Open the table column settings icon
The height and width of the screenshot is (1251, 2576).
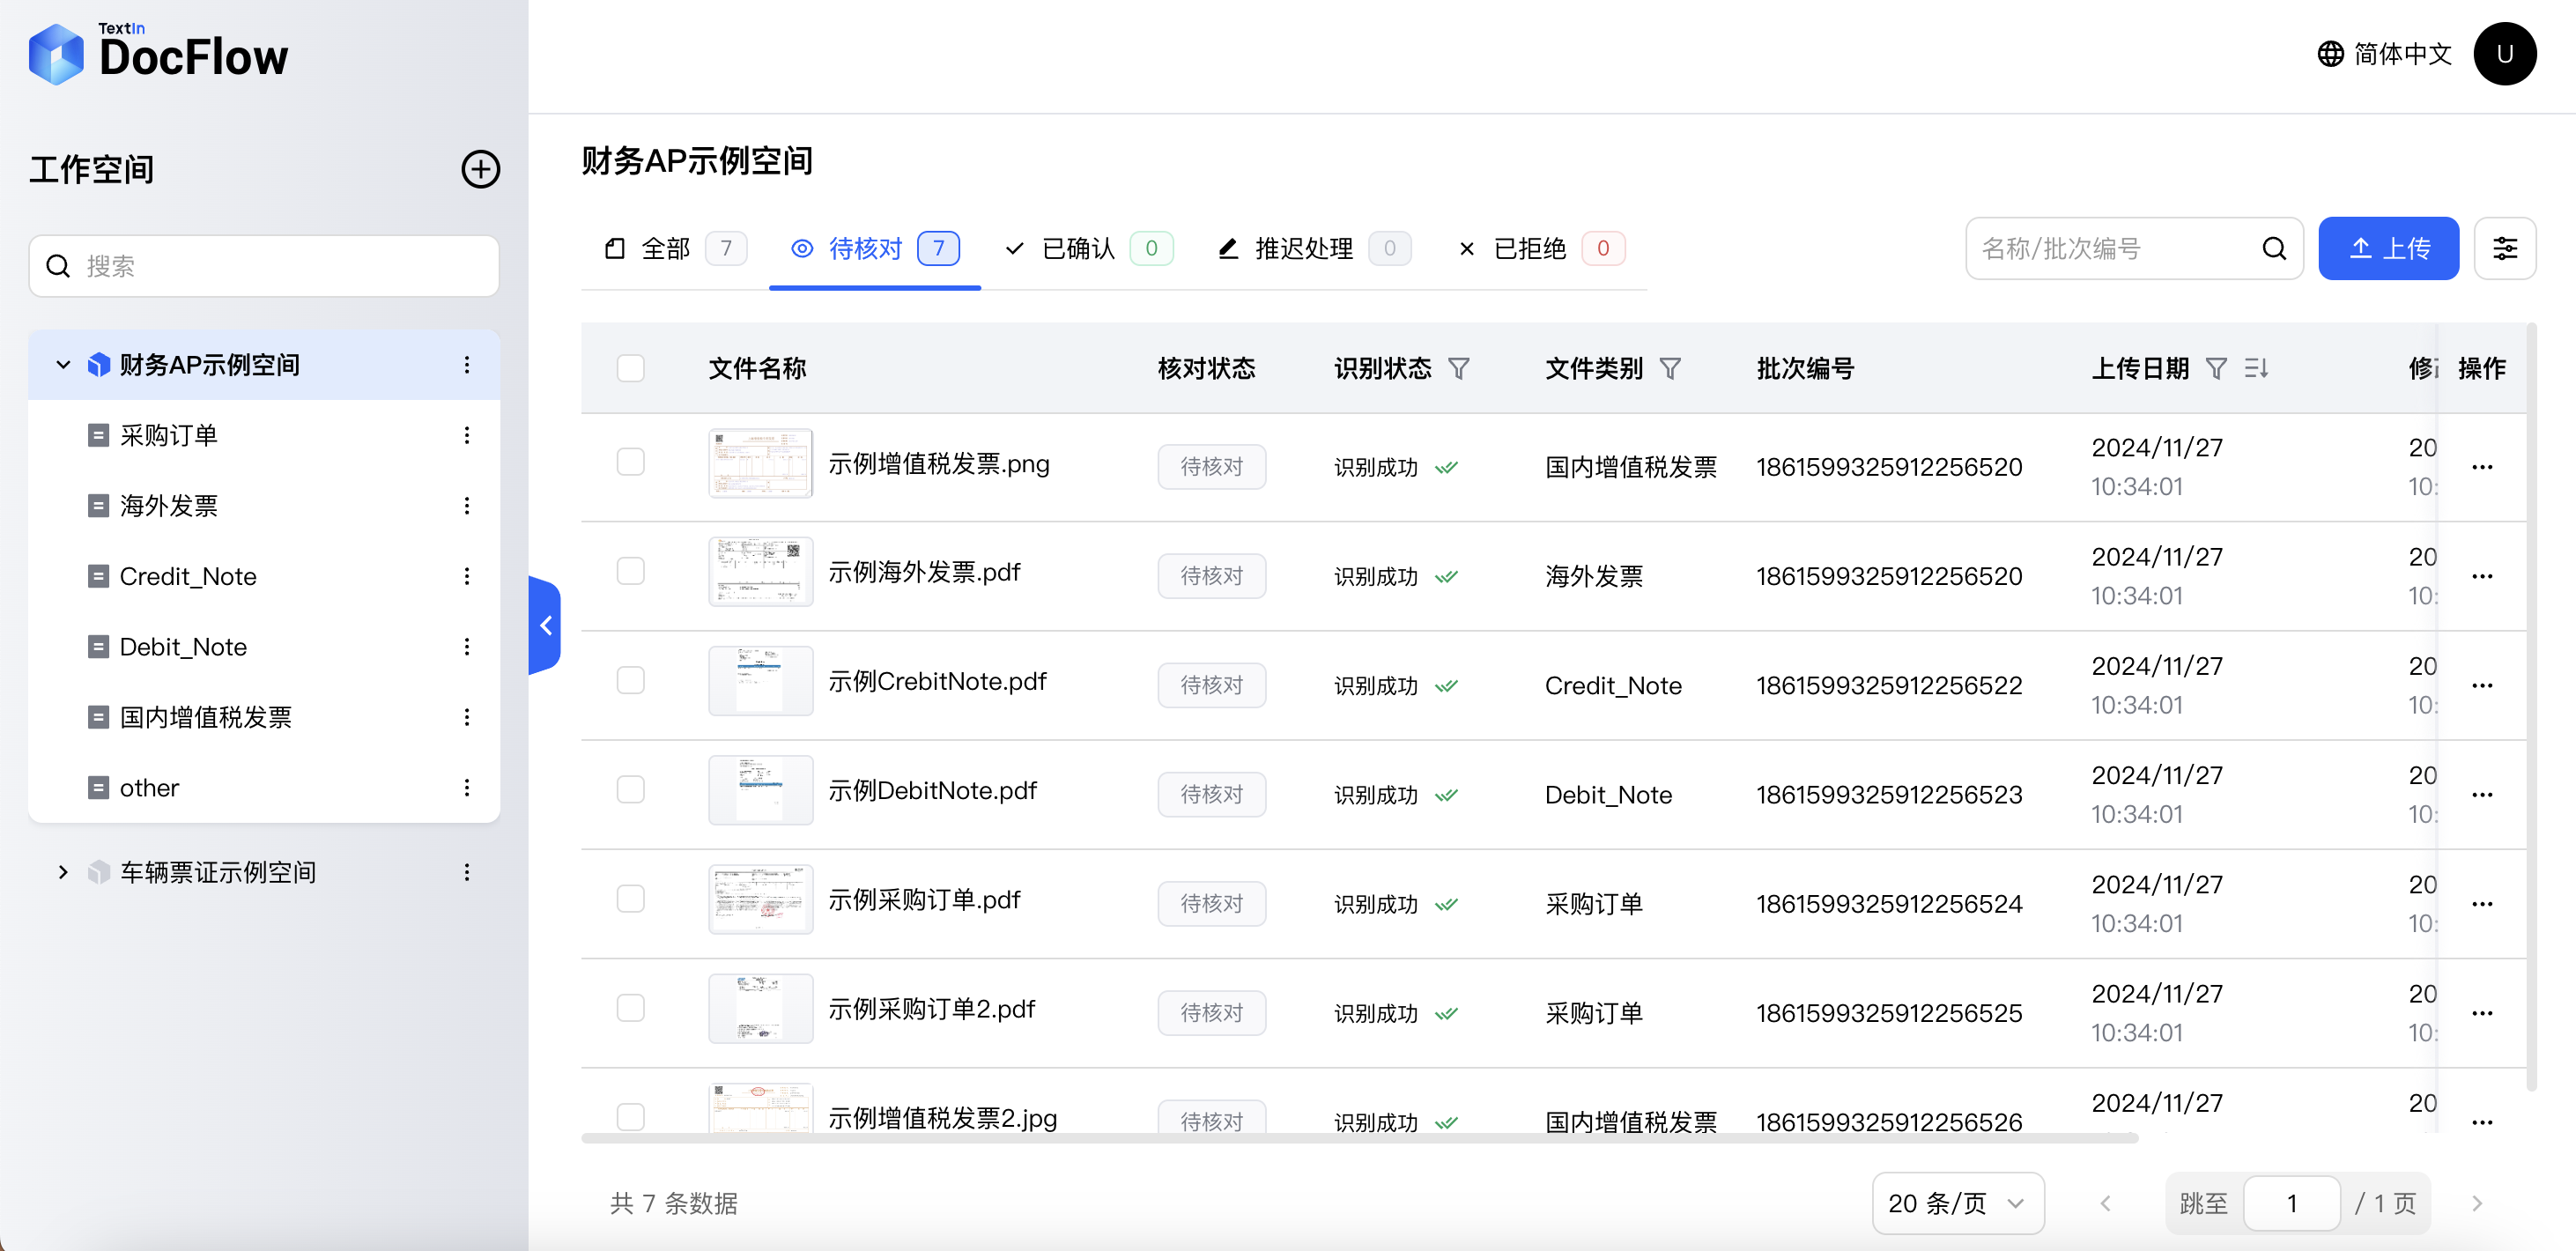[2504, 248]
